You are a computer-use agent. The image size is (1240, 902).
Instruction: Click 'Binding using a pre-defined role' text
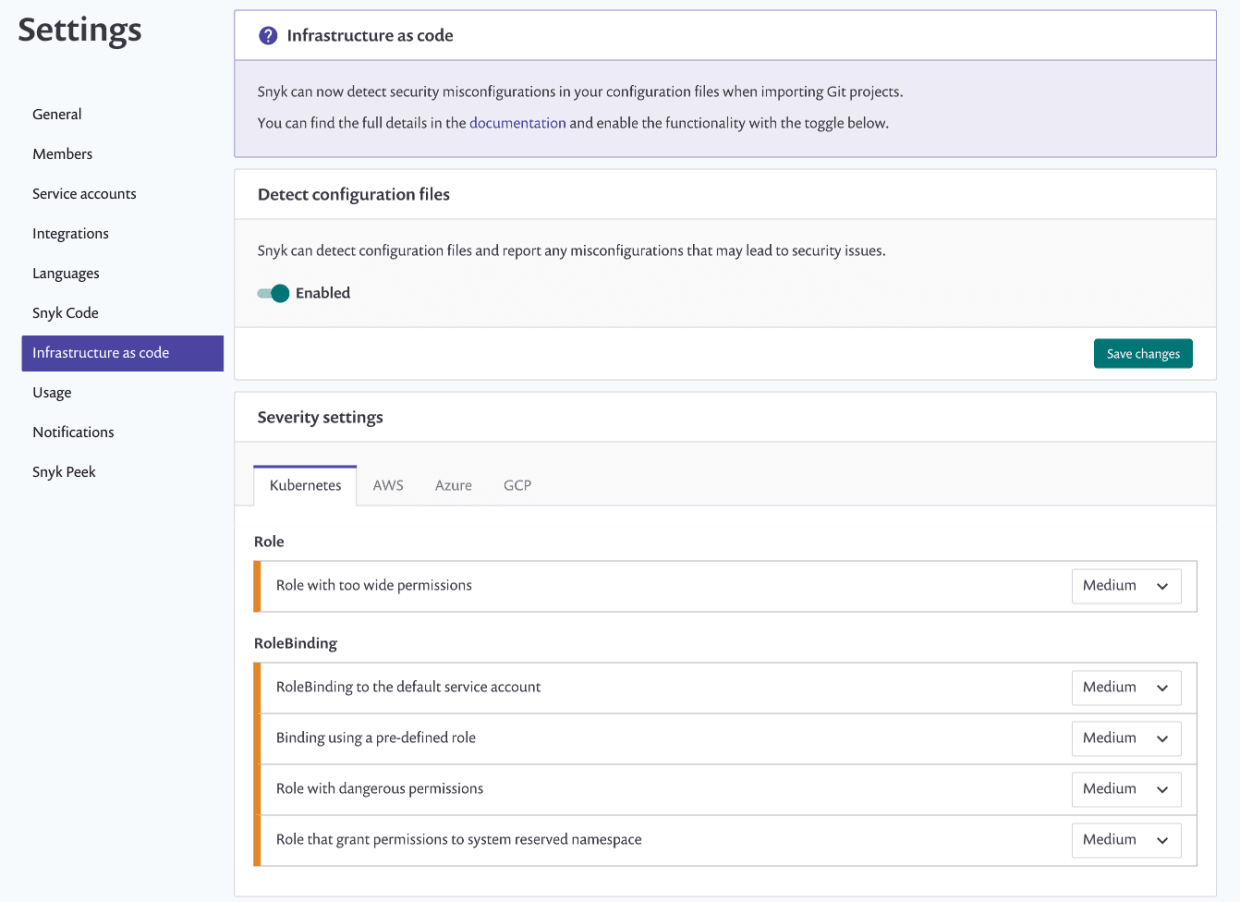pos(376,738)
